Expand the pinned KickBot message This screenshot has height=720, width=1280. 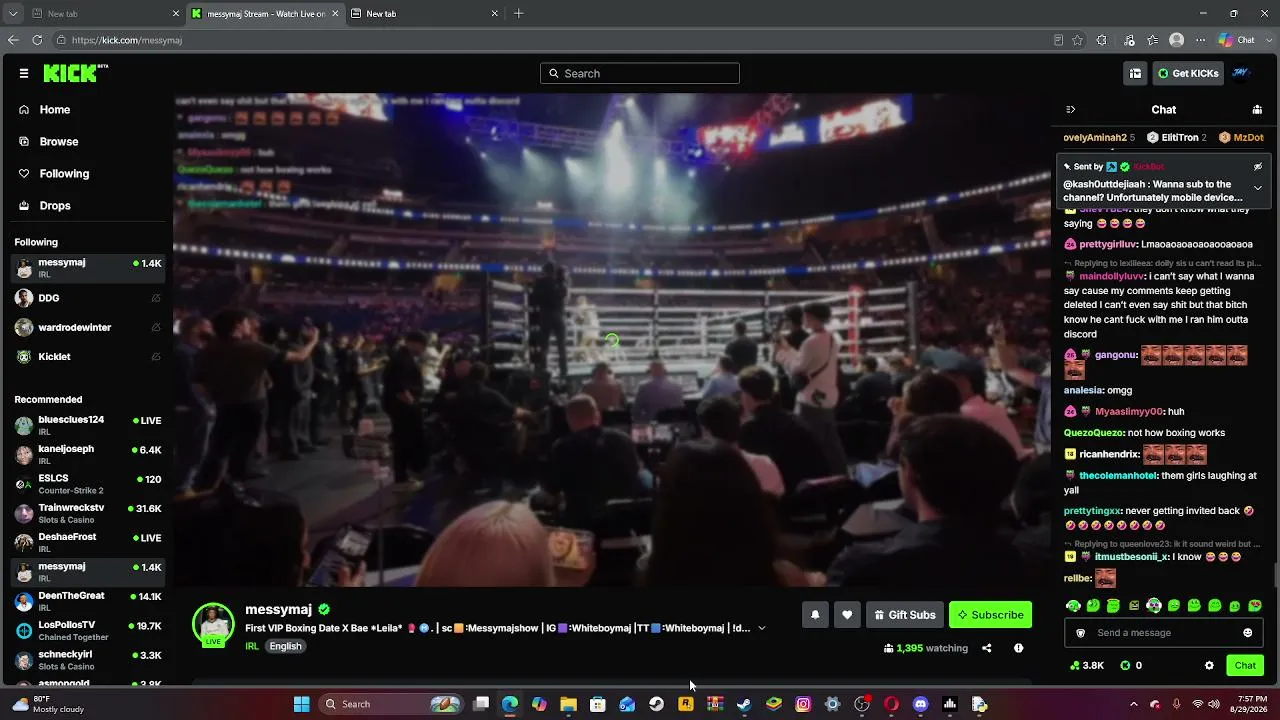(x=1258, y=188)
